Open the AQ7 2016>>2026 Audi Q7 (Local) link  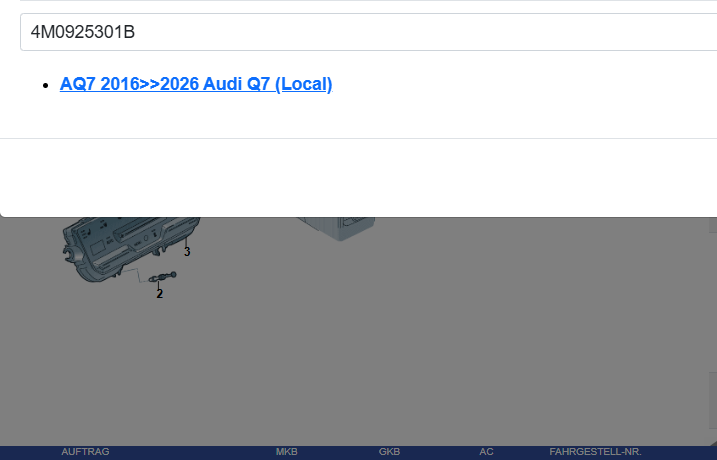pos(196,84)
